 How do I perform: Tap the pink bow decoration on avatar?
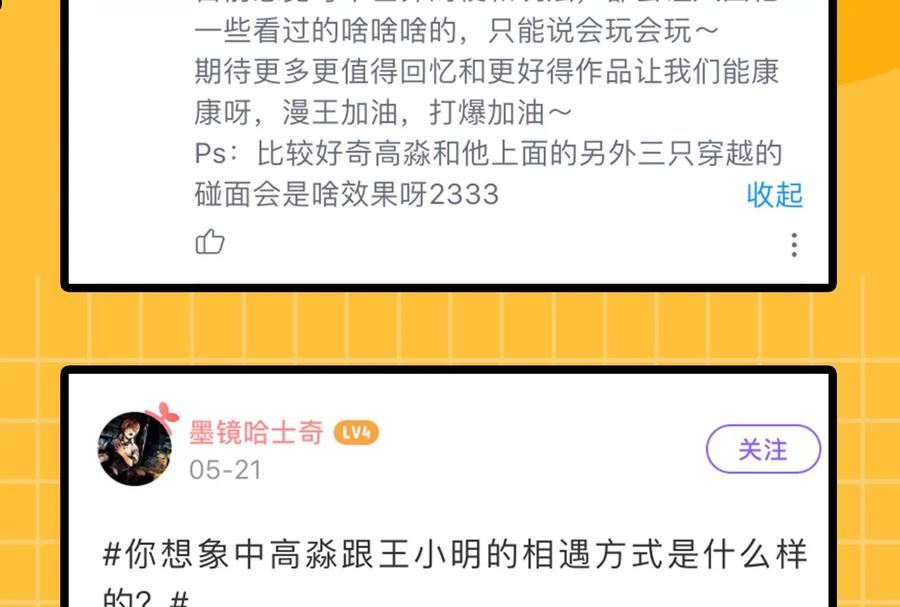(x=162, y=415)
